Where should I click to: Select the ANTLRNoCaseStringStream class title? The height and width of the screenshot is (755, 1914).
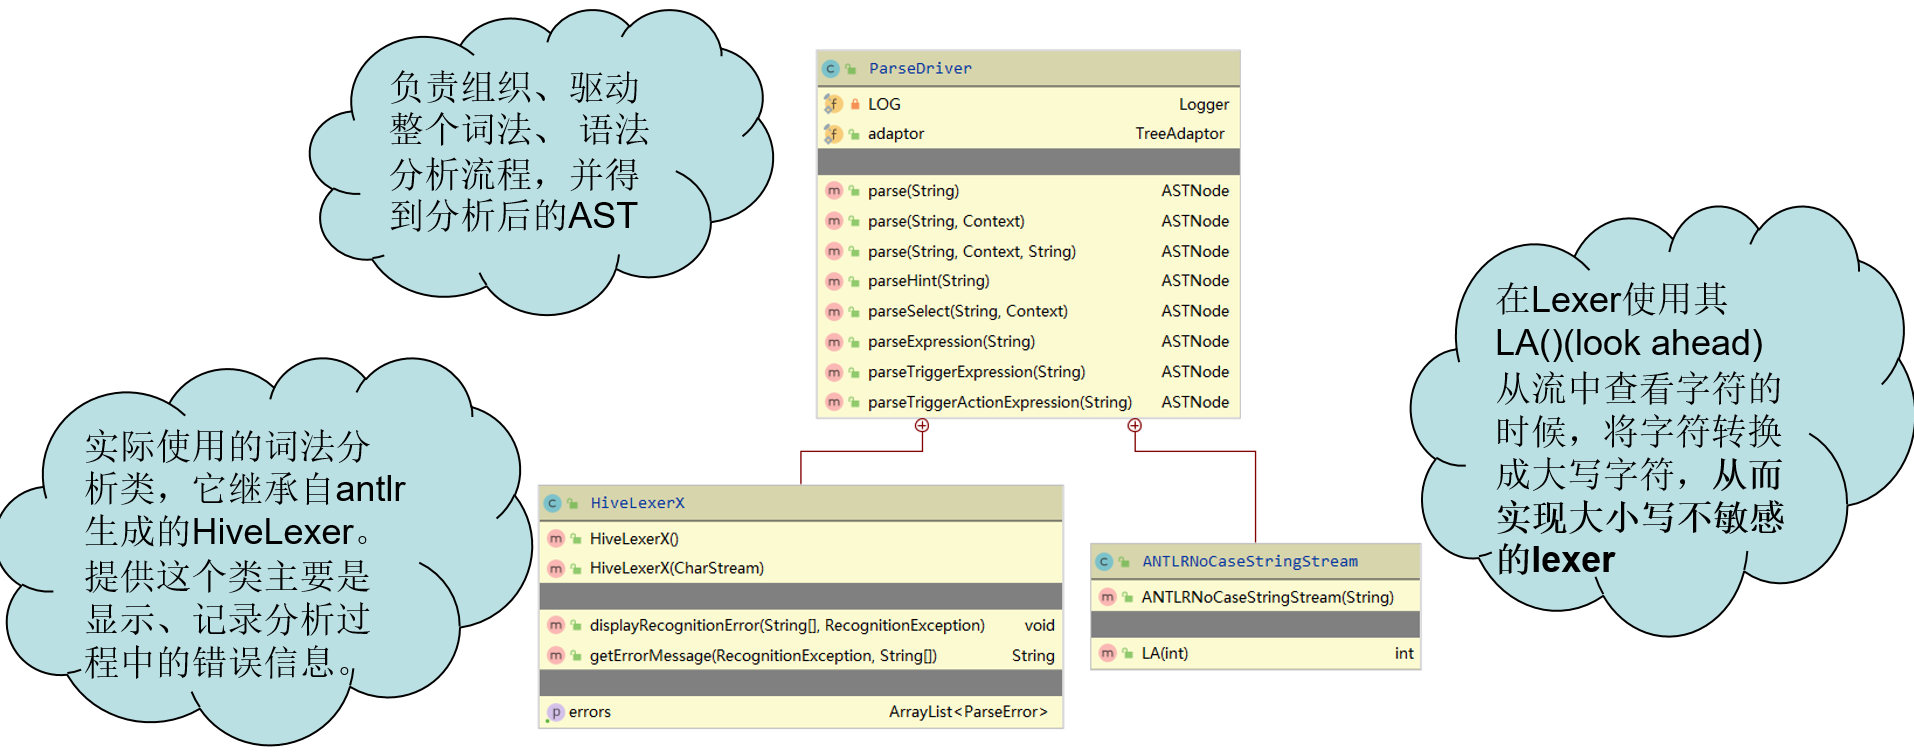point(1250,562)
